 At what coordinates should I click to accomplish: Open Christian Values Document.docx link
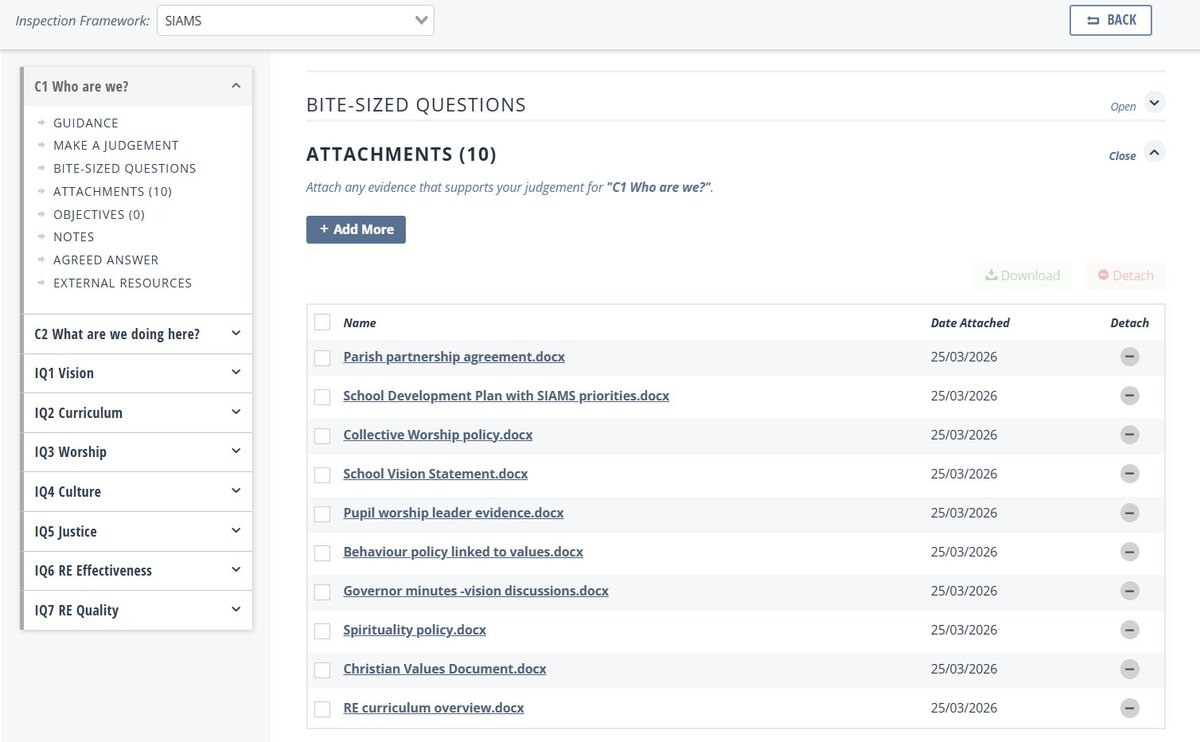tap(445, 669)
